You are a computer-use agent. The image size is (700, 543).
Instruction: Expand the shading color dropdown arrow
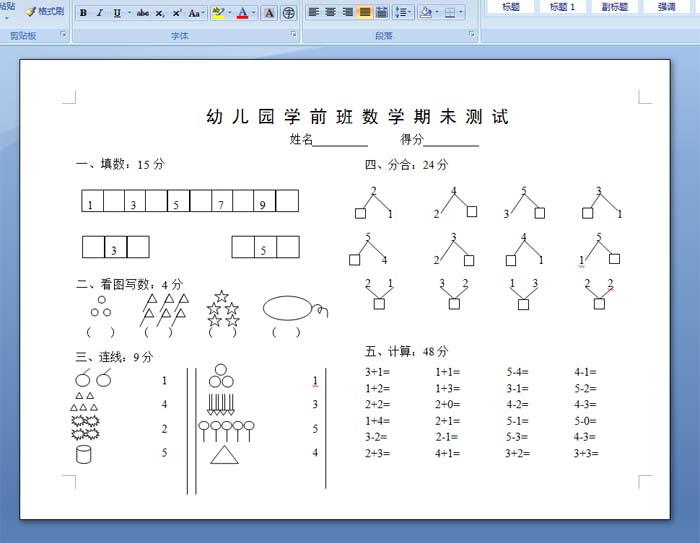(x=437, y=13)
